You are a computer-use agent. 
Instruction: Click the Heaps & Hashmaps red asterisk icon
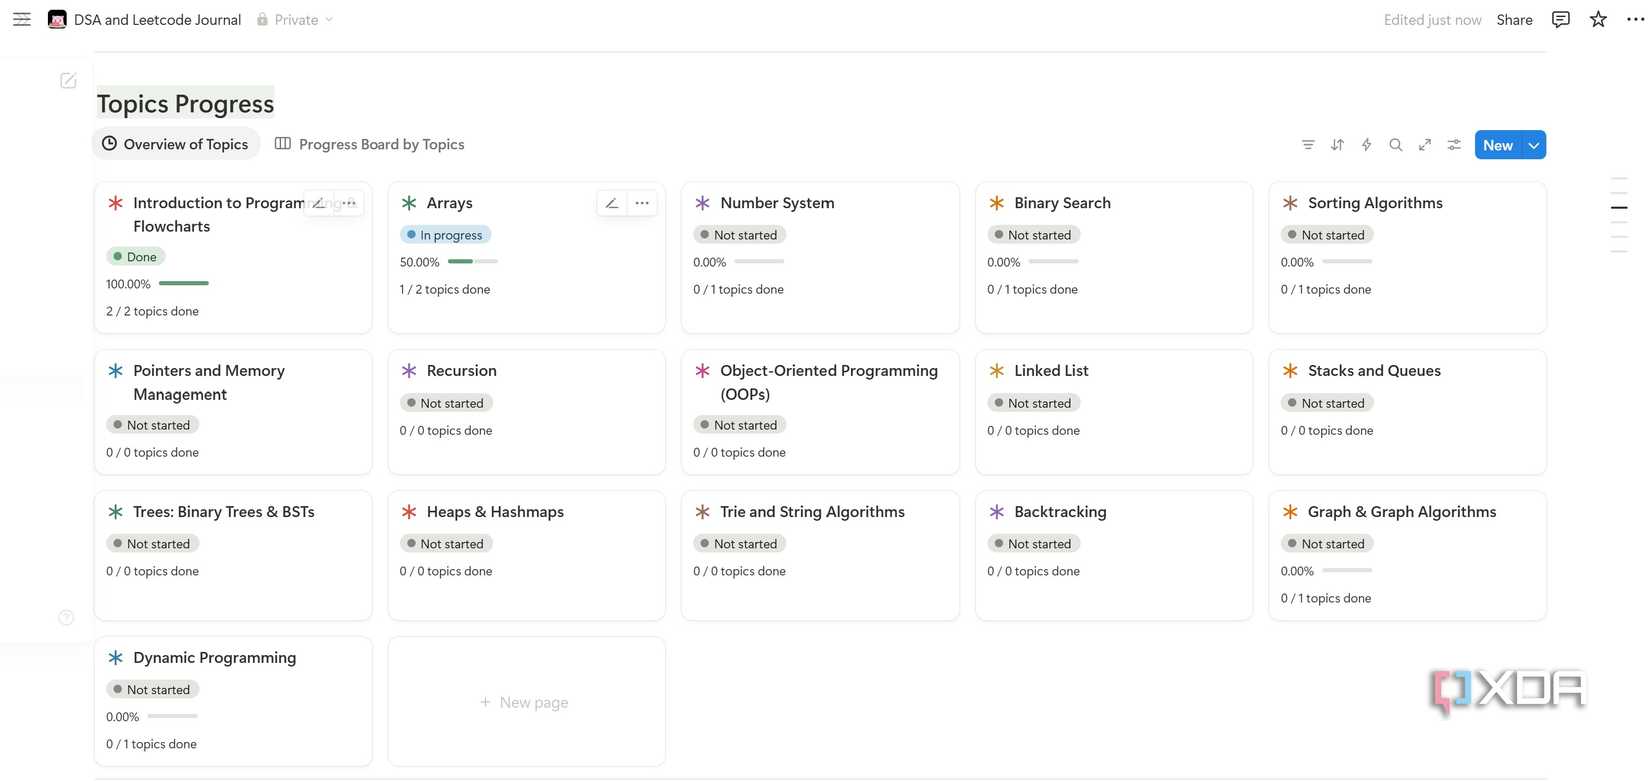point(409,512)
